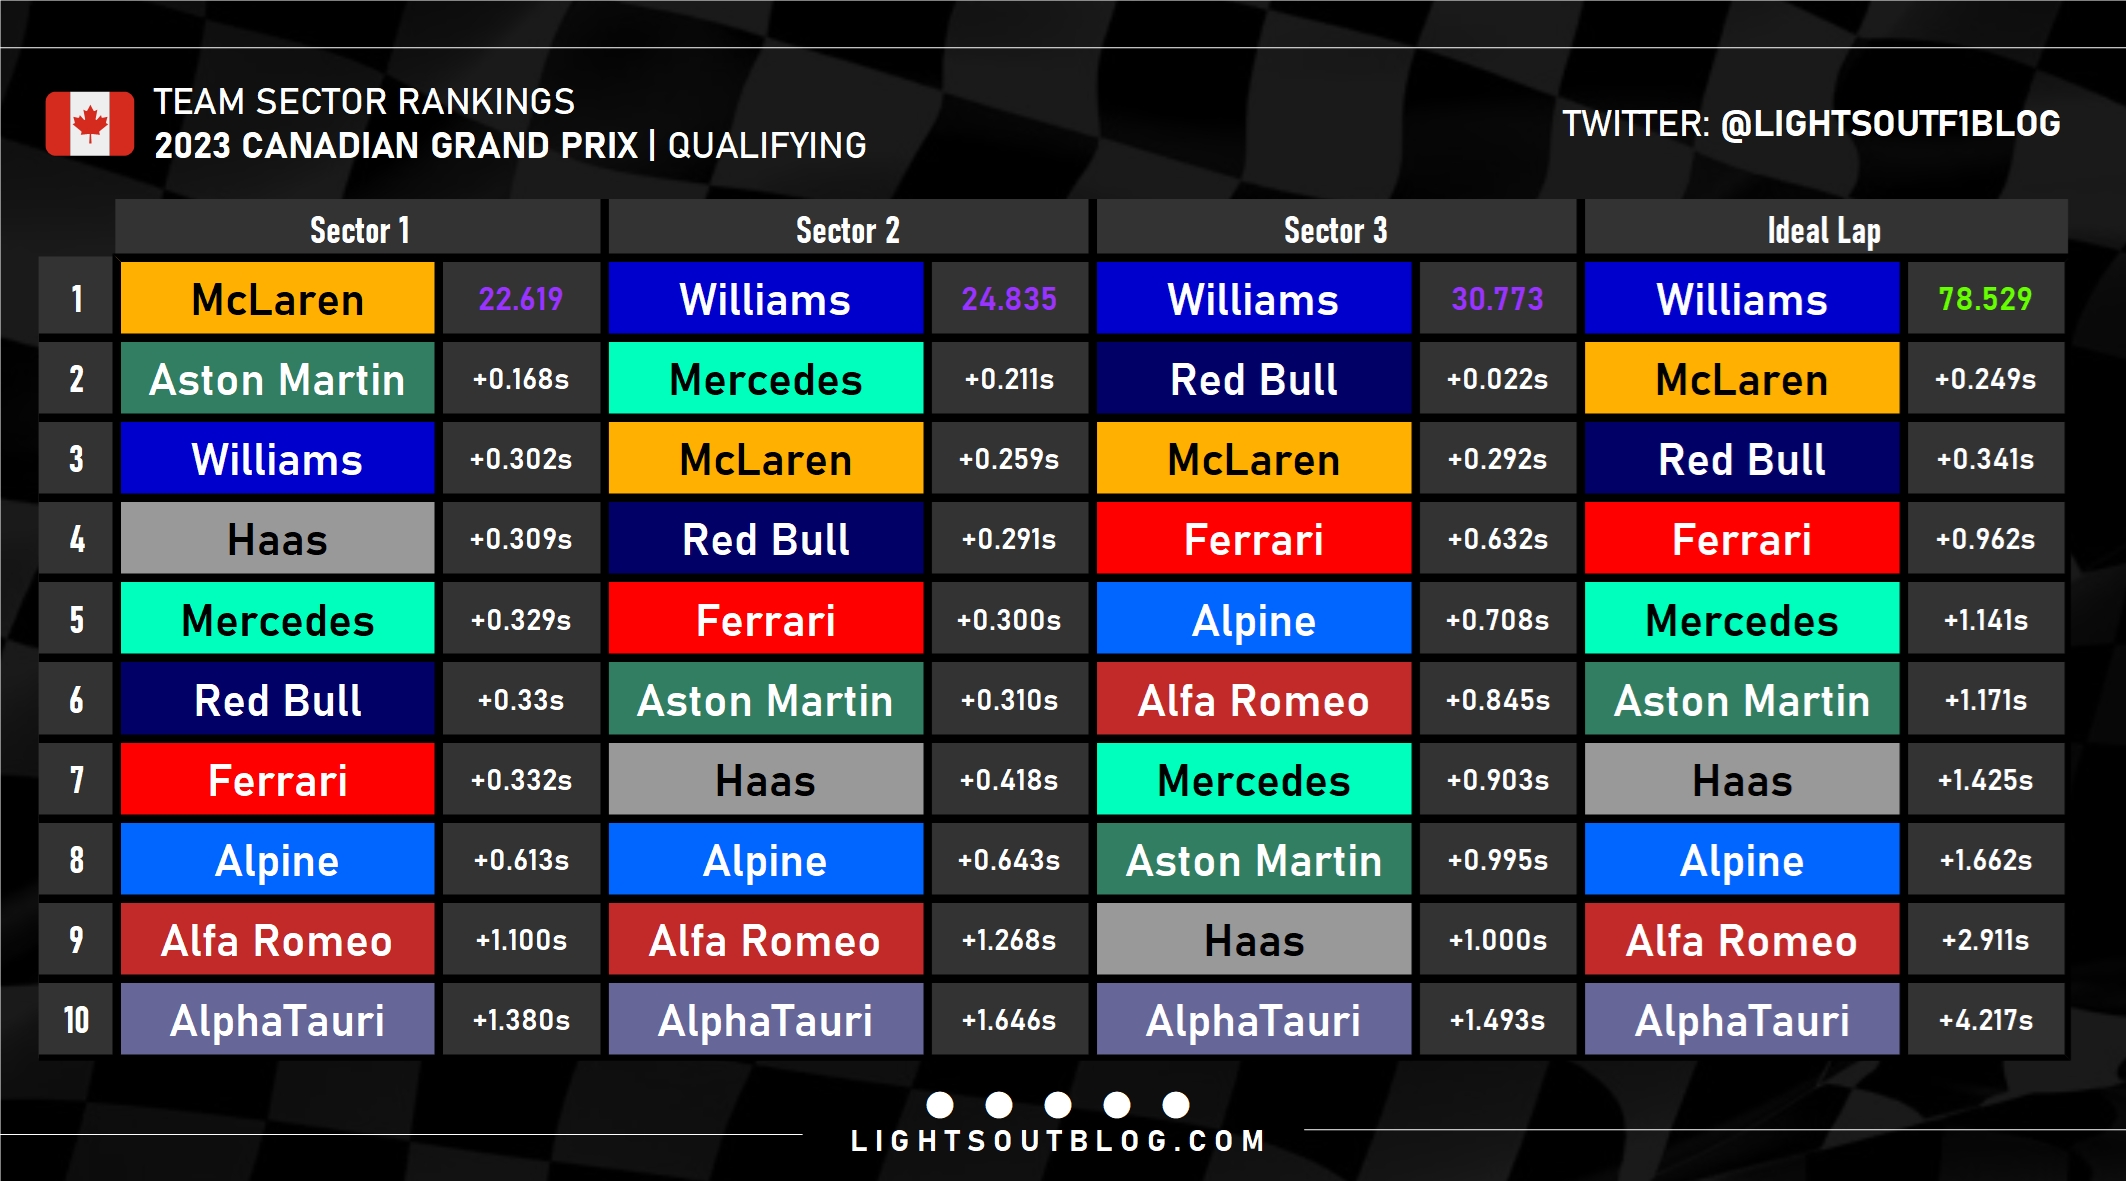
Task: Switch to the Sector 2 header
Action: click(847, 230)
